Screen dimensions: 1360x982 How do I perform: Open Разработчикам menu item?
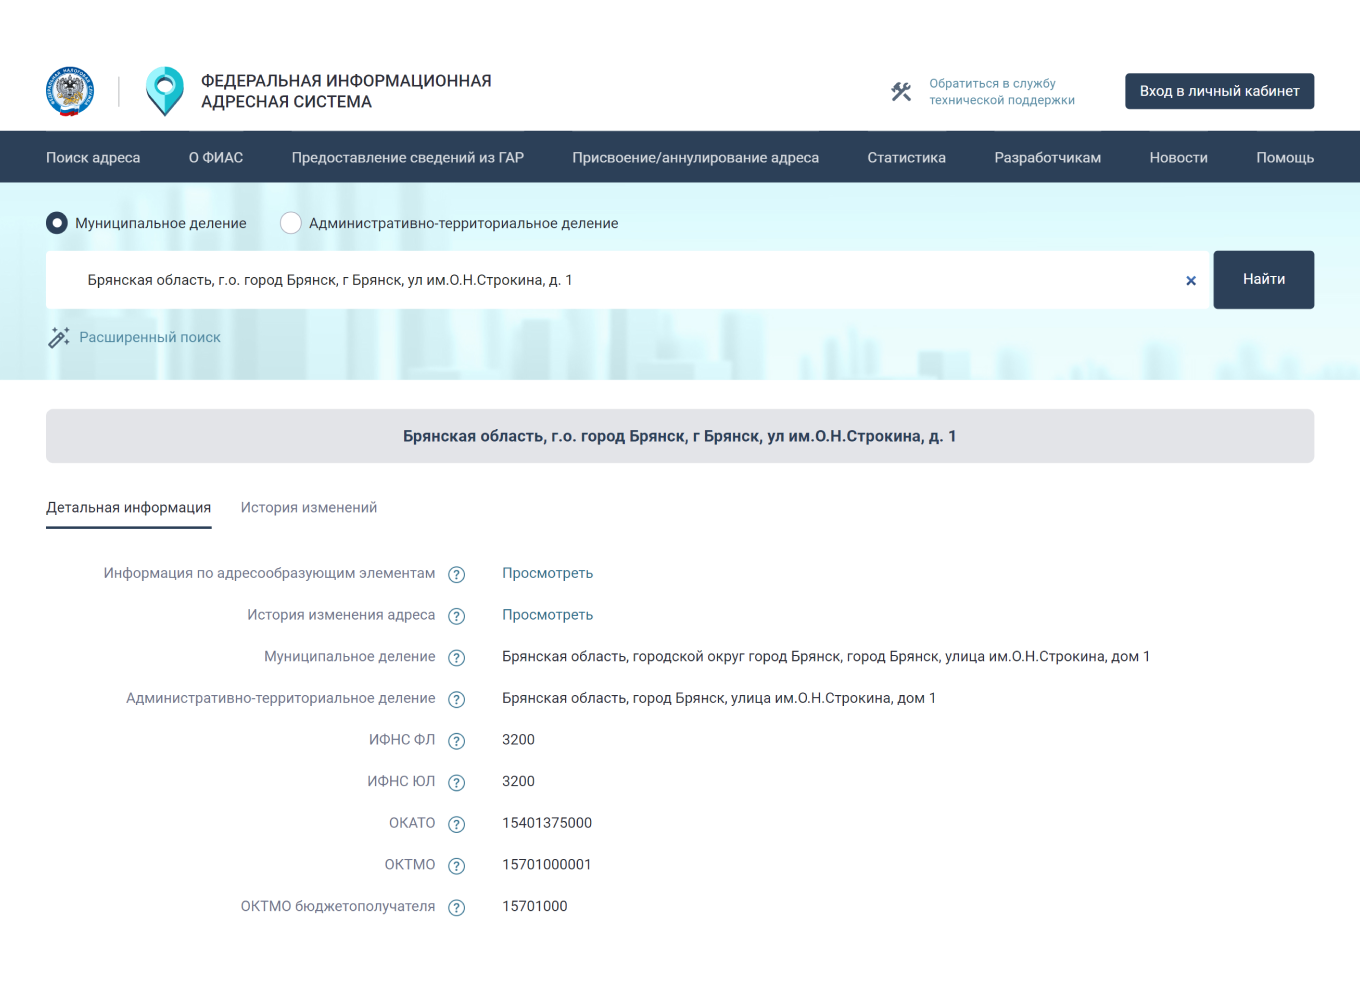click(x=1047, y=158)
